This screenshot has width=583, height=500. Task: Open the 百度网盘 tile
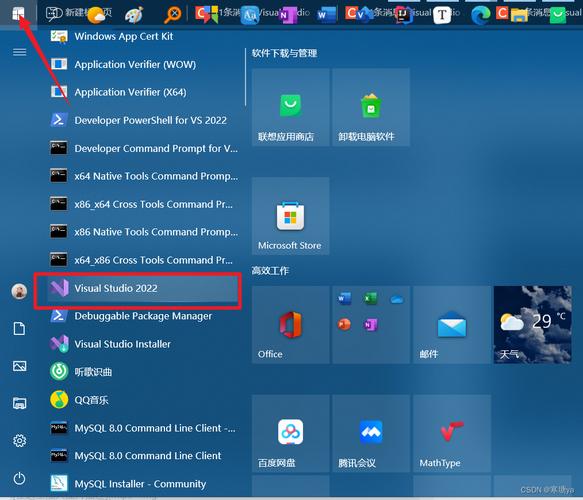pos(290,433)
